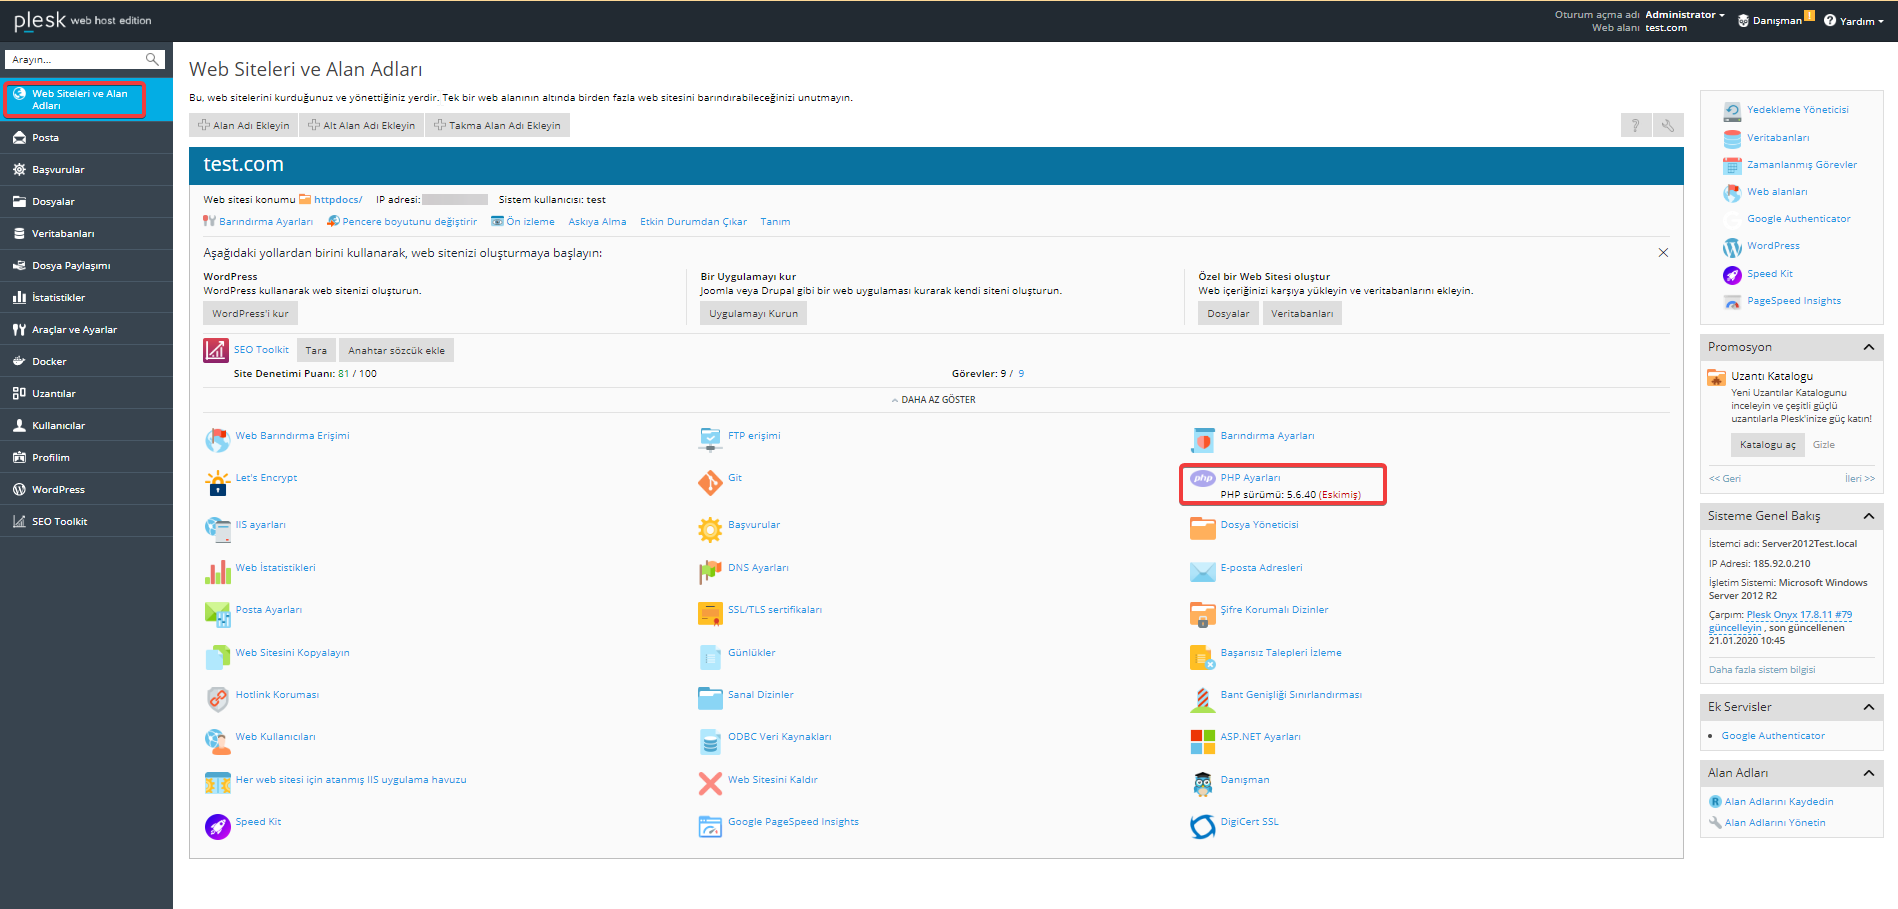
Task: Open Web Barındırma Erişimi icon
Action: [x=217, y=440]
